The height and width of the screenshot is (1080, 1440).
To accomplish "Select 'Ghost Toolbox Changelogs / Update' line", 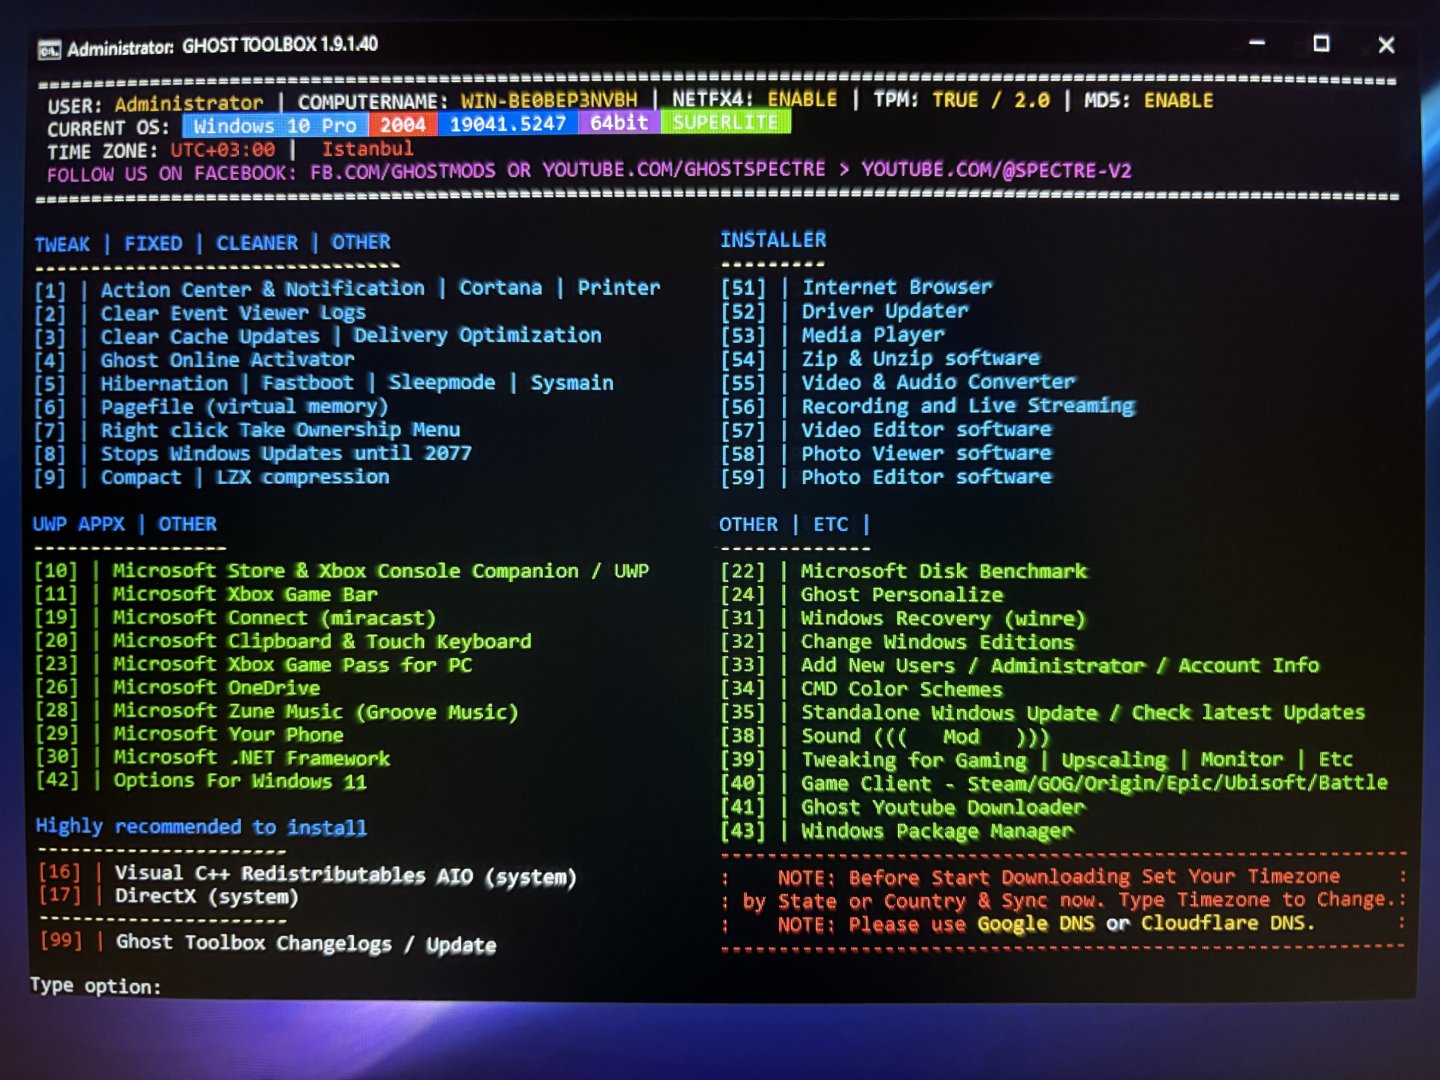I will [x=306, y=943].
